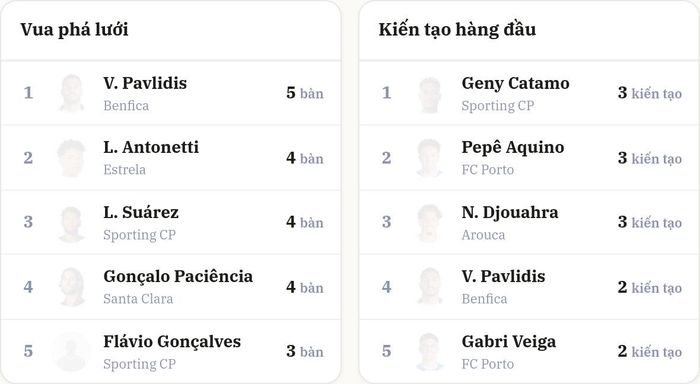
Task: Click Pepê Aquino player photo
Action: coord(430,158)
